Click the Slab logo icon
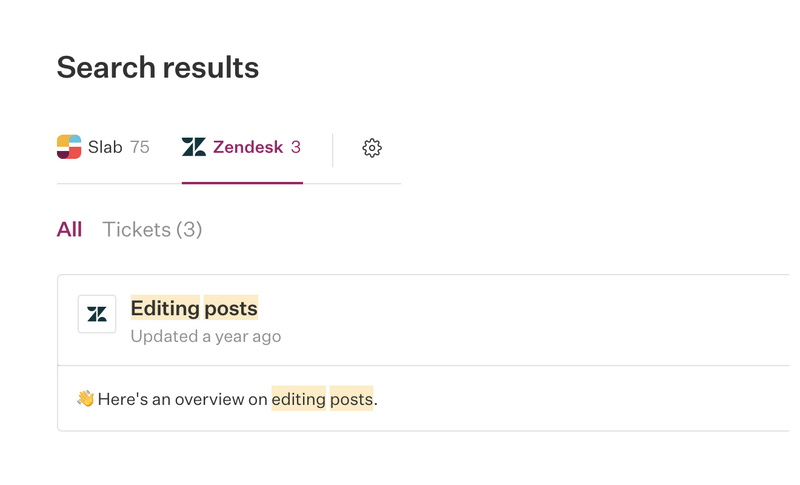Screen dimensions: 800x485 (x=69, y=147)
